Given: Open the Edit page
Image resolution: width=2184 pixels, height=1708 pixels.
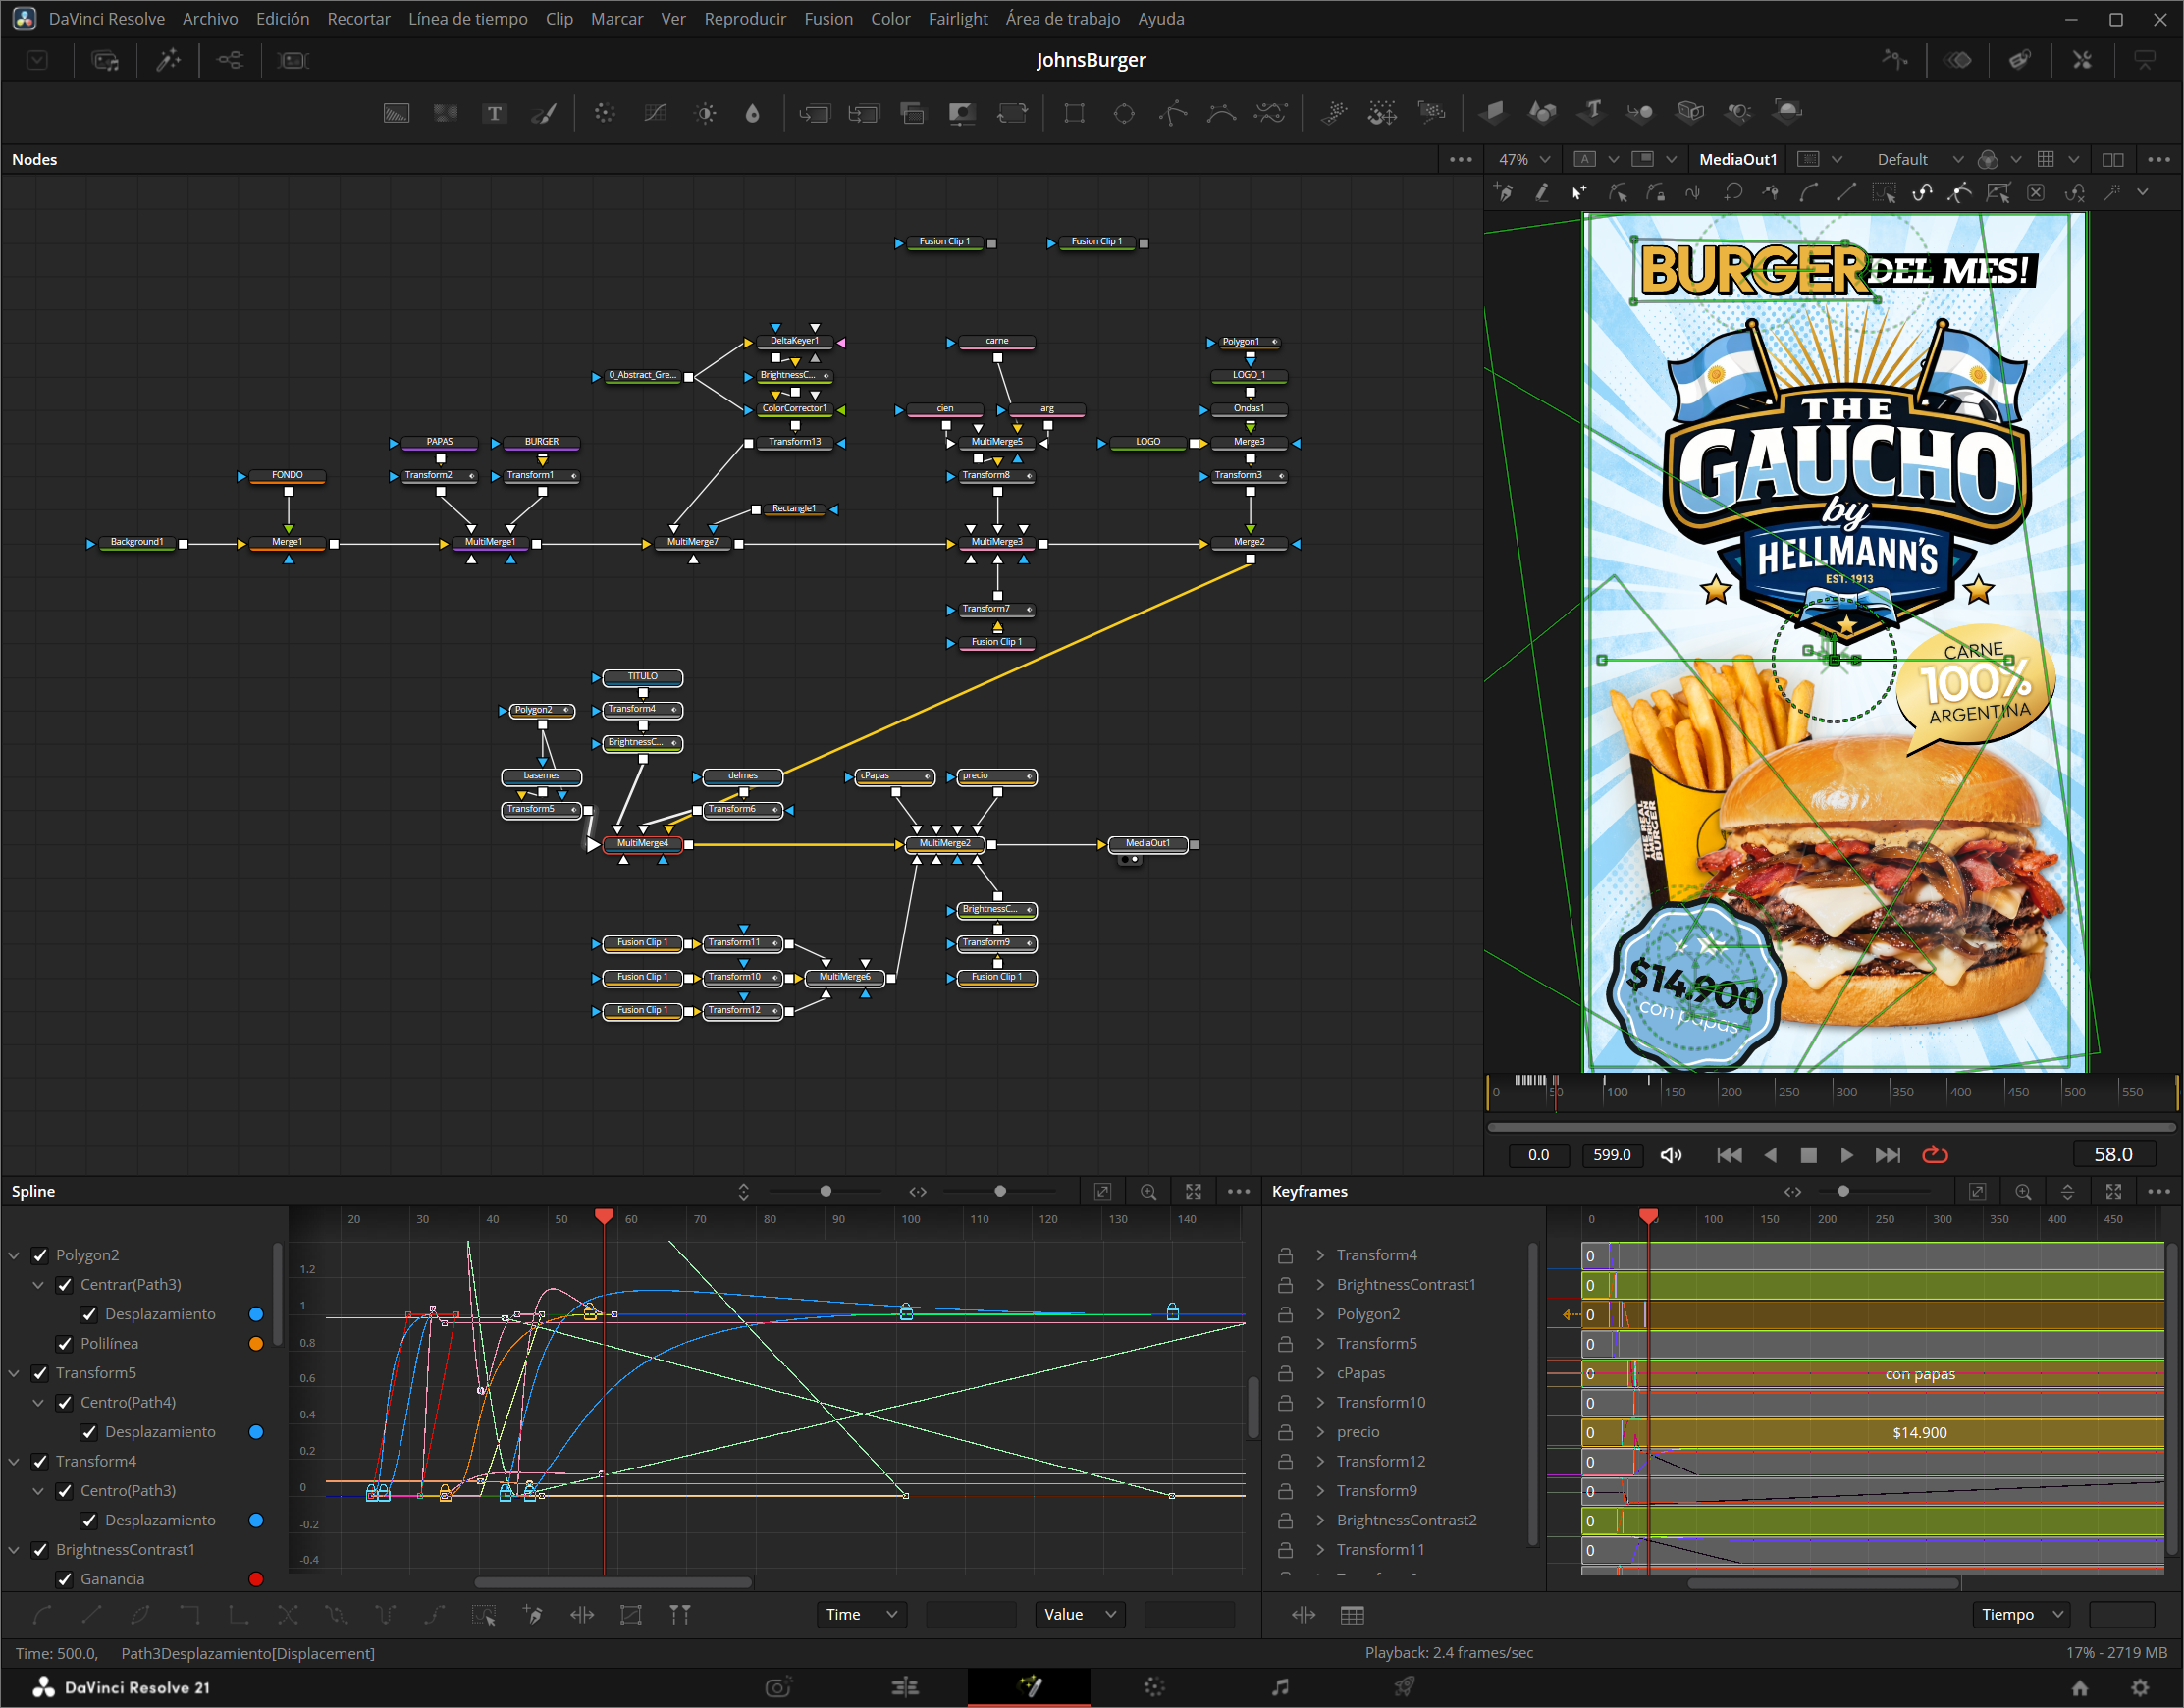Looking at the screenshot, I should [905, 1687].
